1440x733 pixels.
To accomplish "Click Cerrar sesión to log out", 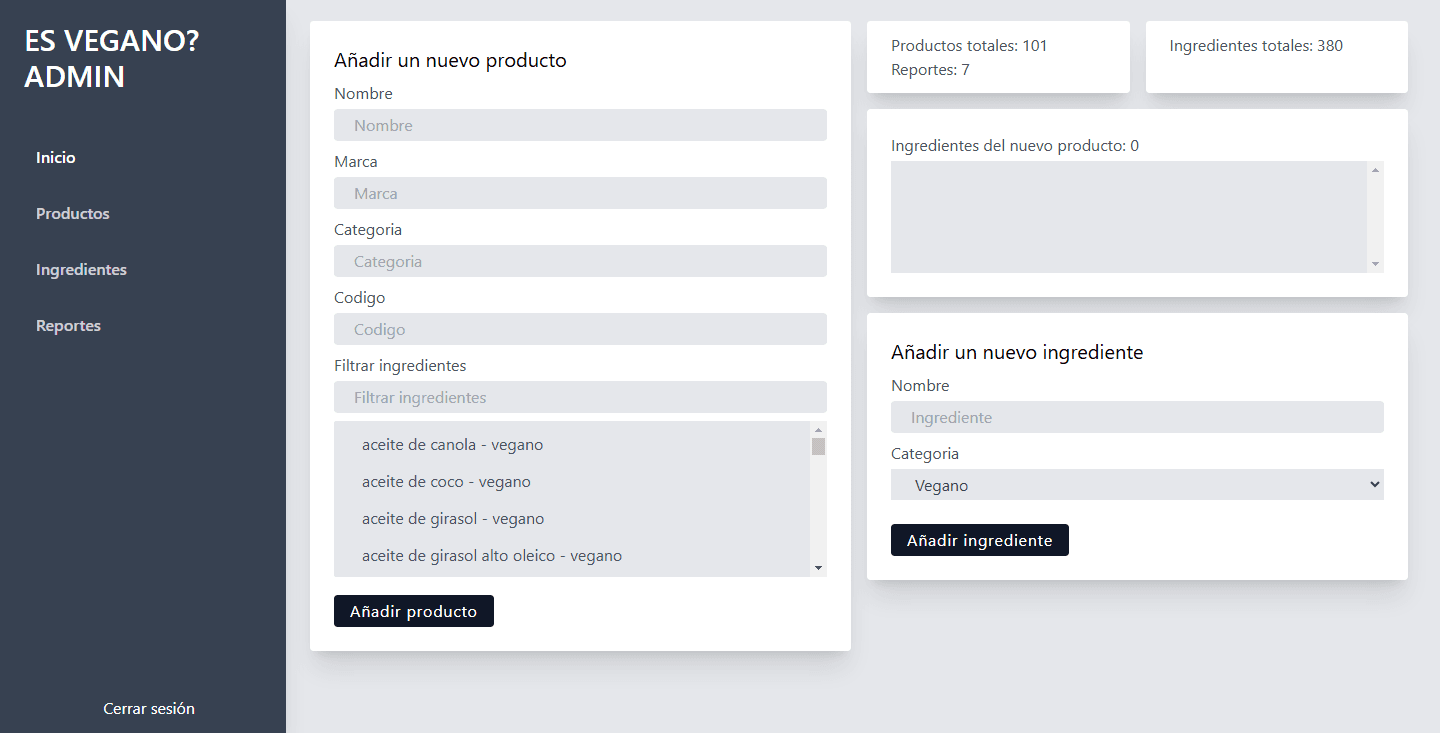I will 149,708.
